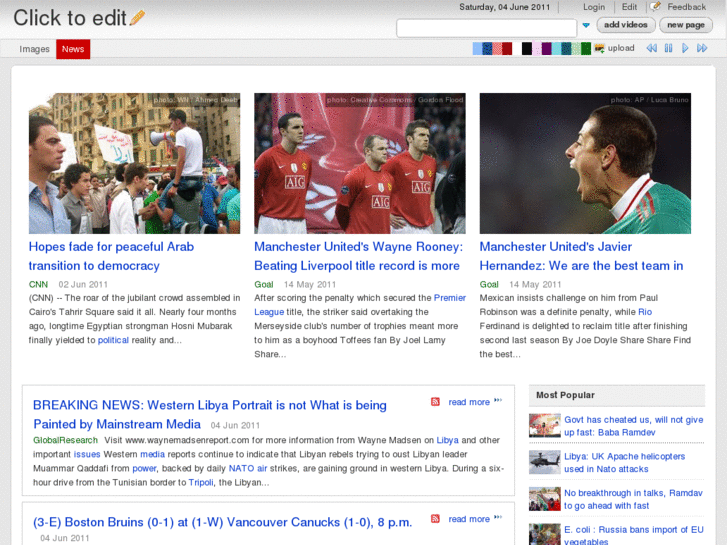Open 'Libya: UK Apache helicopters' story
The width and height of the screenshot is (727, 545).
point(624,462)
